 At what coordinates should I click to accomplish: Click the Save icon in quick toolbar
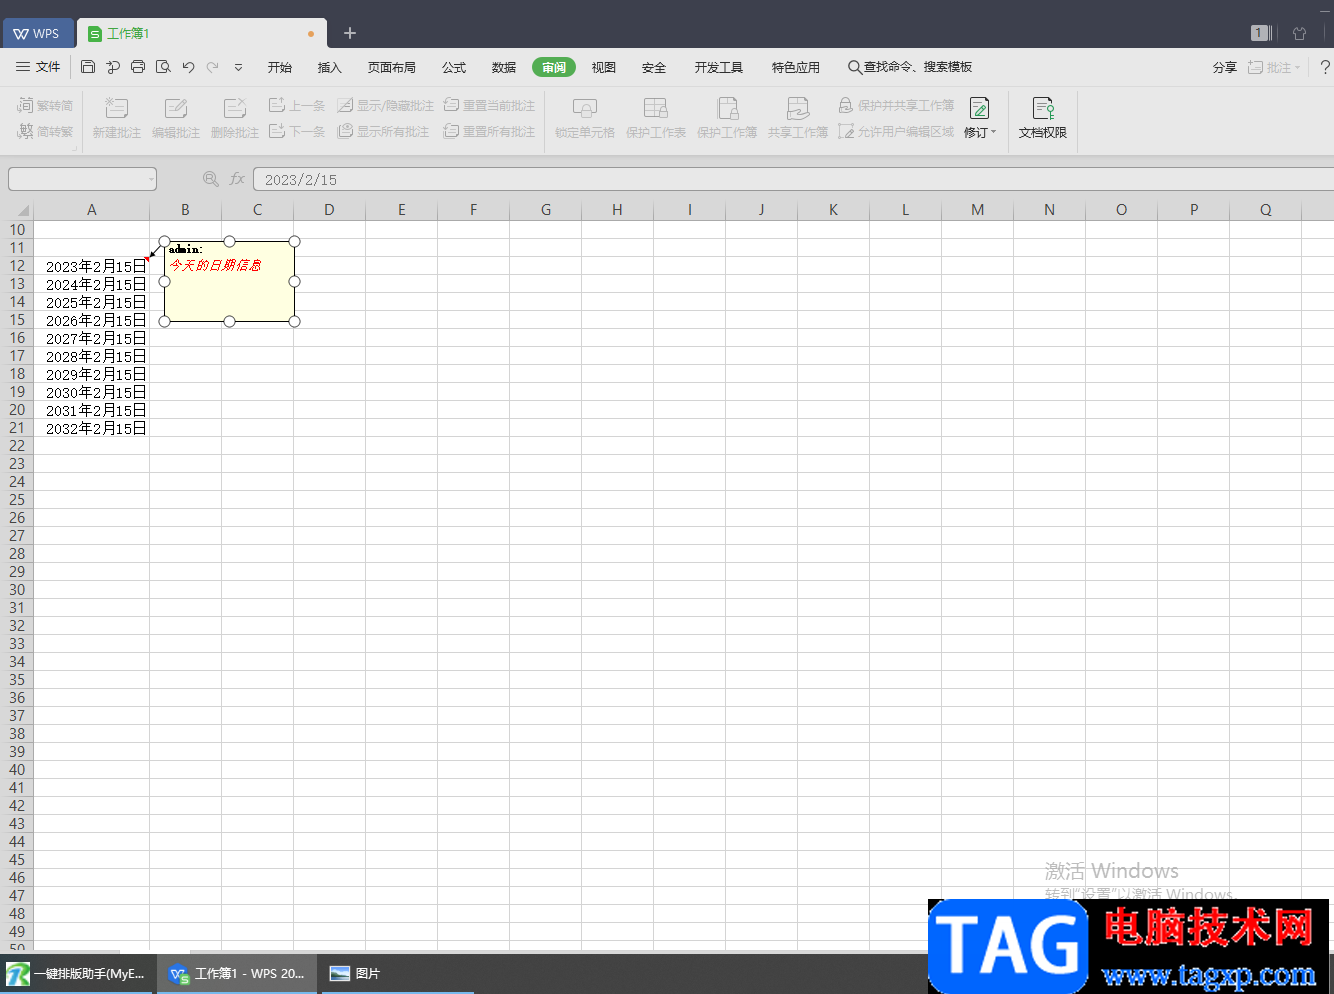pos(88,67)
